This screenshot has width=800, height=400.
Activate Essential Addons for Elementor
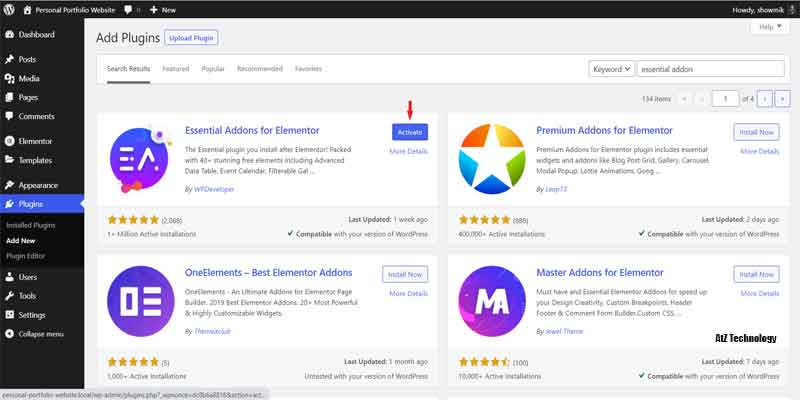[x=410, y=132]
